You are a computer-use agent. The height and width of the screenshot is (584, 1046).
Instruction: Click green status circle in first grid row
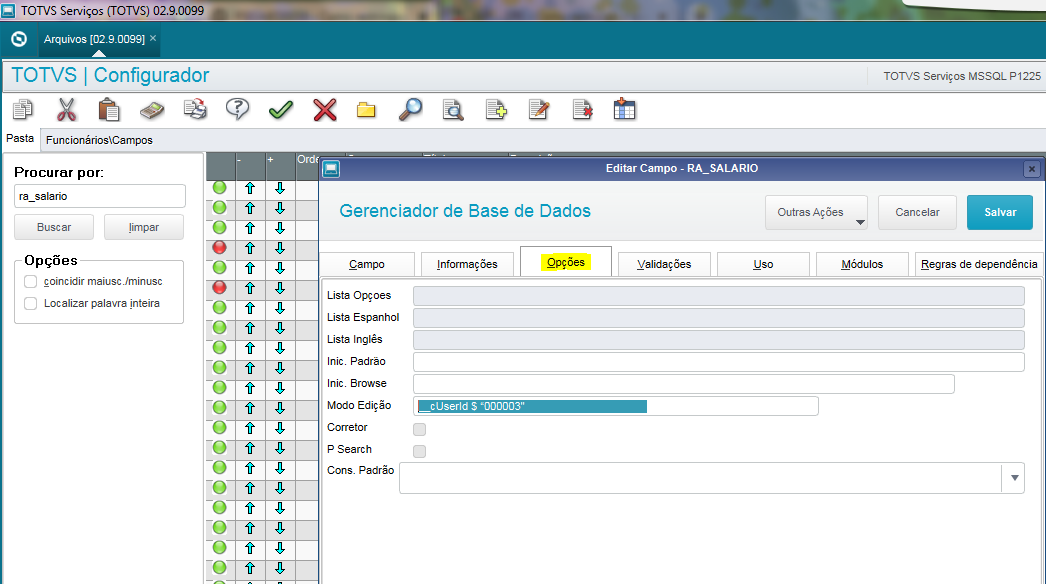pyautogui.click(x=219, y=188)
